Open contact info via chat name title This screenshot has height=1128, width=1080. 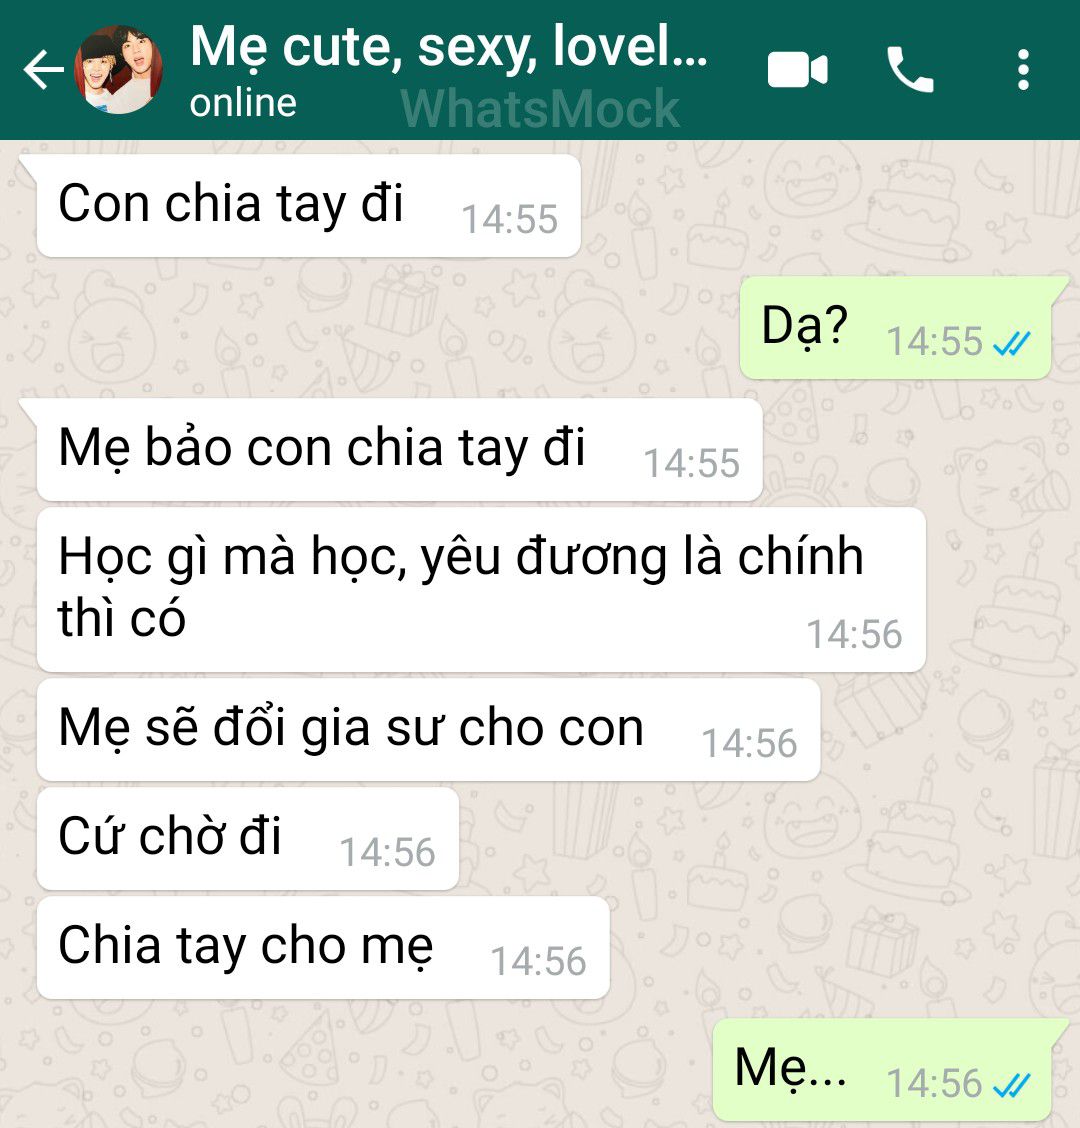point(449,47)
